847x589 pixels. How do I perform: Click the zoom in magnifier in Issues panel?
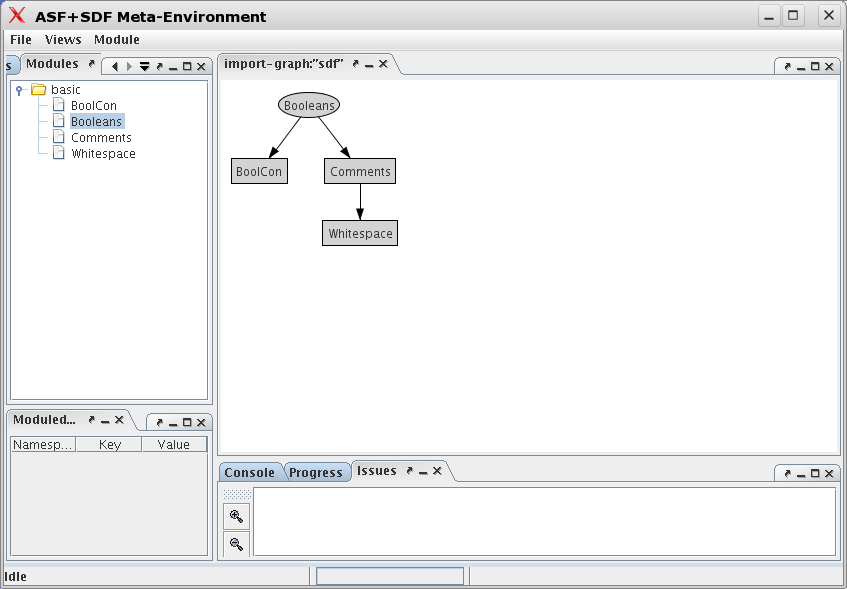(x=236, y=516)
